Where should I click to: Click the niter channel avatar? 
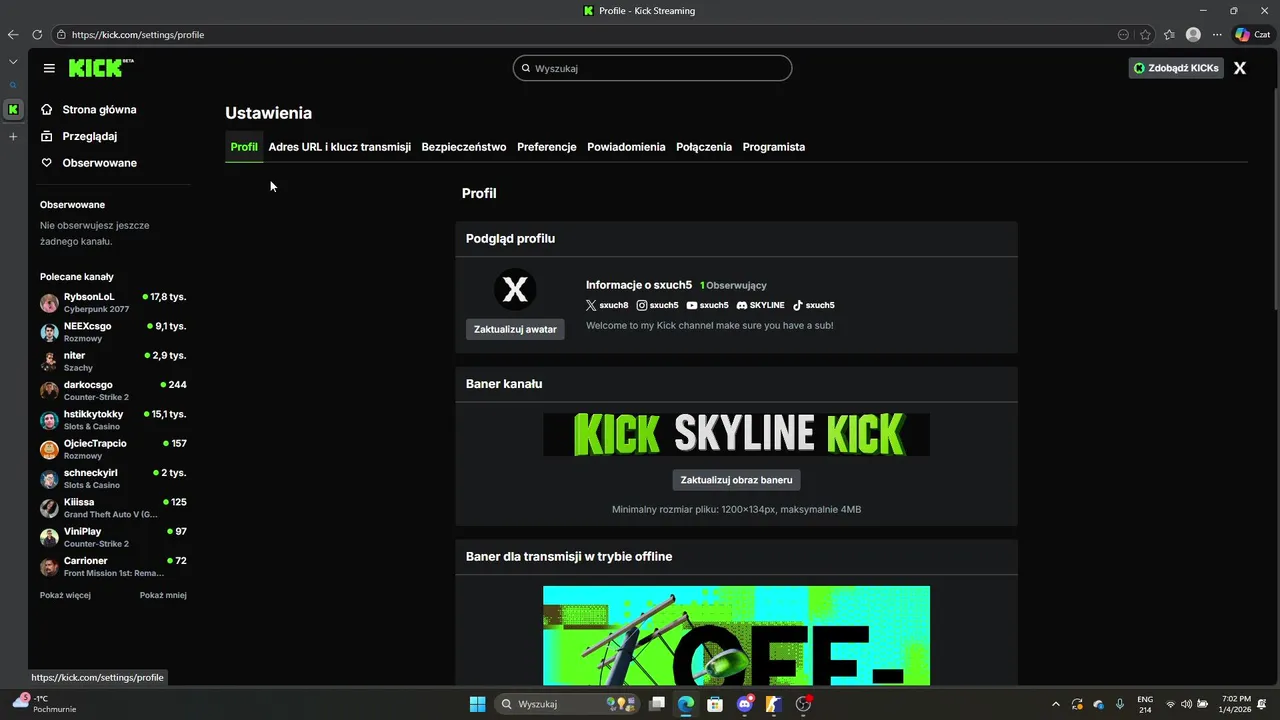[x=49, y=362]
